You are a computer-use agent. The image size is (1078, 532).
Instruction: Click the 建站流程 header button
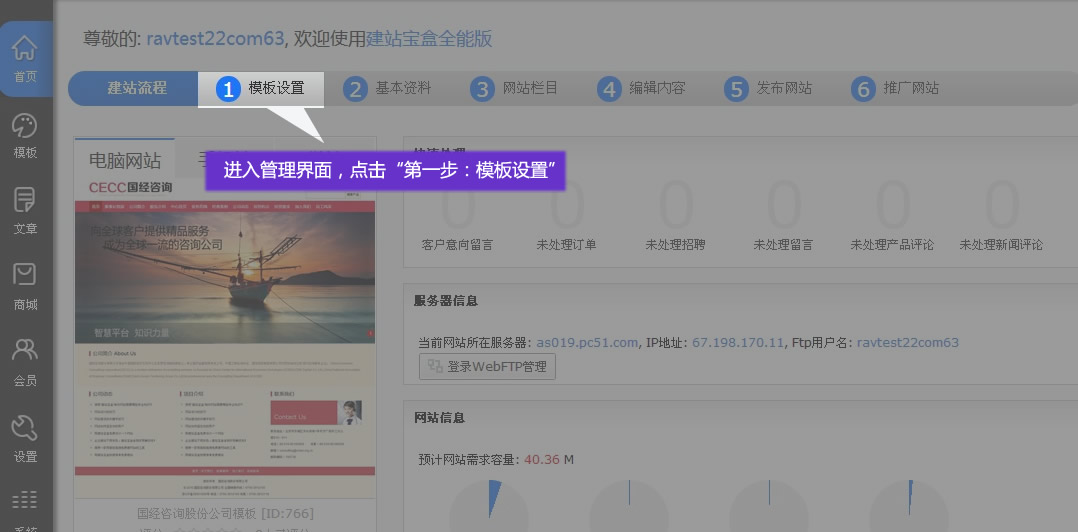tap(137, 88)
